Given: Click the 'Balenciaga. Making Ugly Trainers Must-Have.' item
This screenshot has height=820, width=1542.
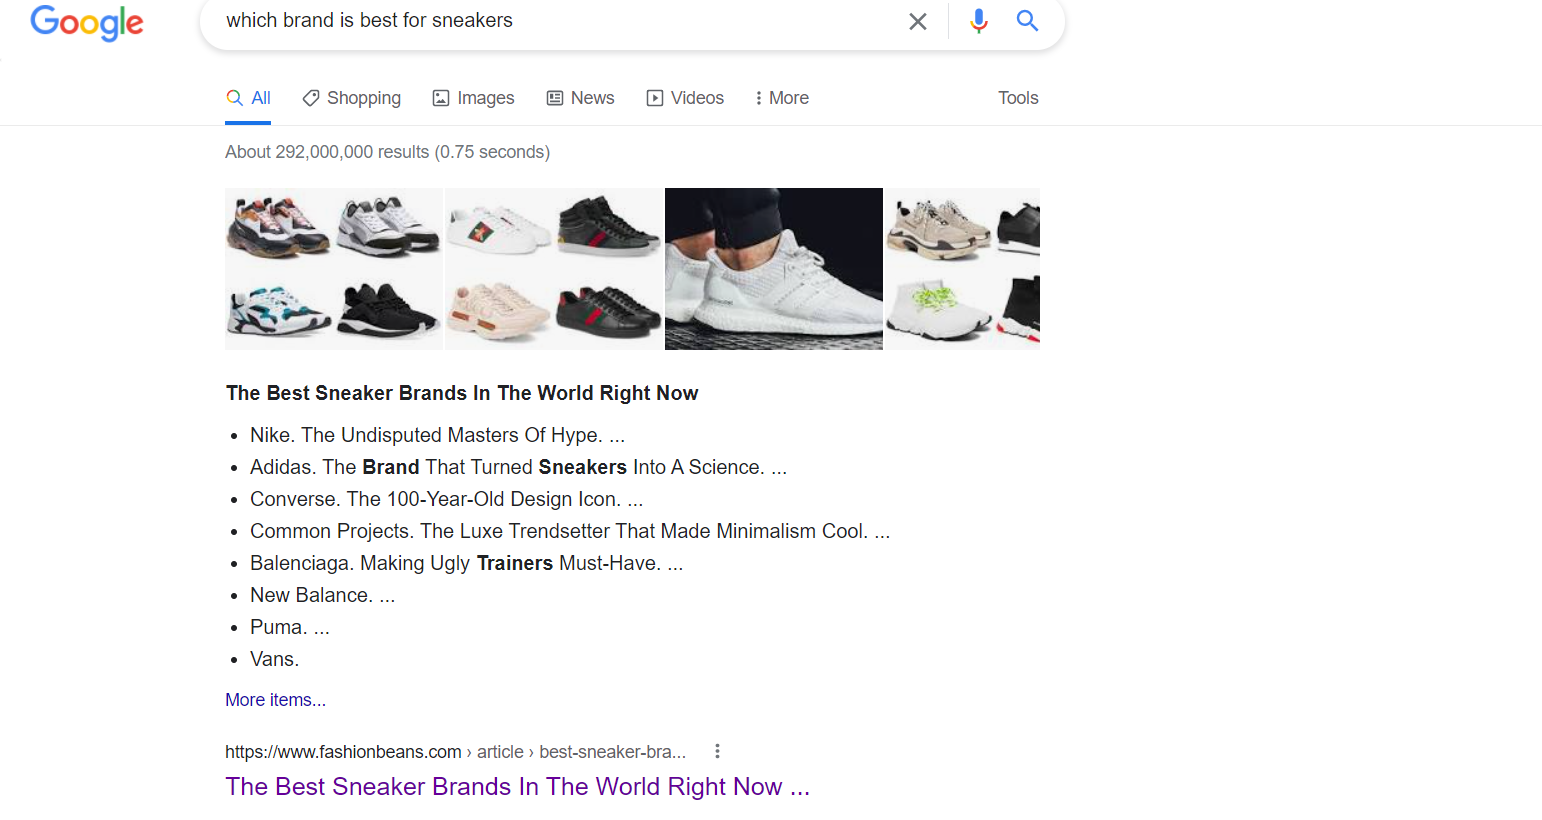Looking at the screenshot, I should (x=466, y=563).
